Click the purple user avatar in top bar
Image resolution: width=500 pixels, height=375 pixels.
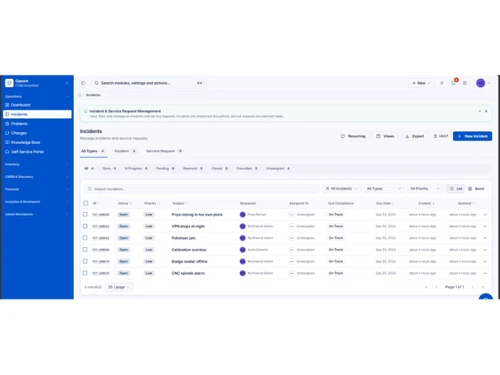click(480, 83)
